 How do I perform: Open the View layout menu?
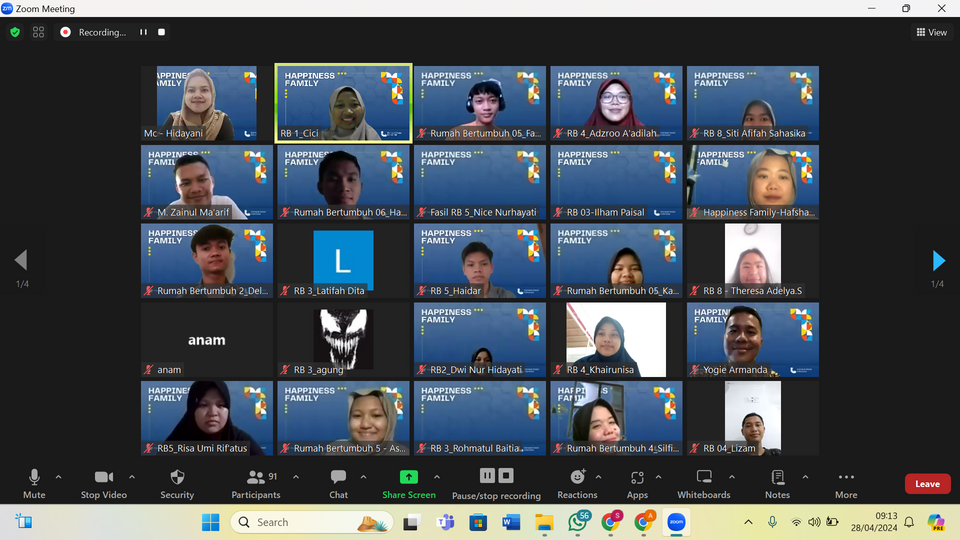(x=931, y=32)
